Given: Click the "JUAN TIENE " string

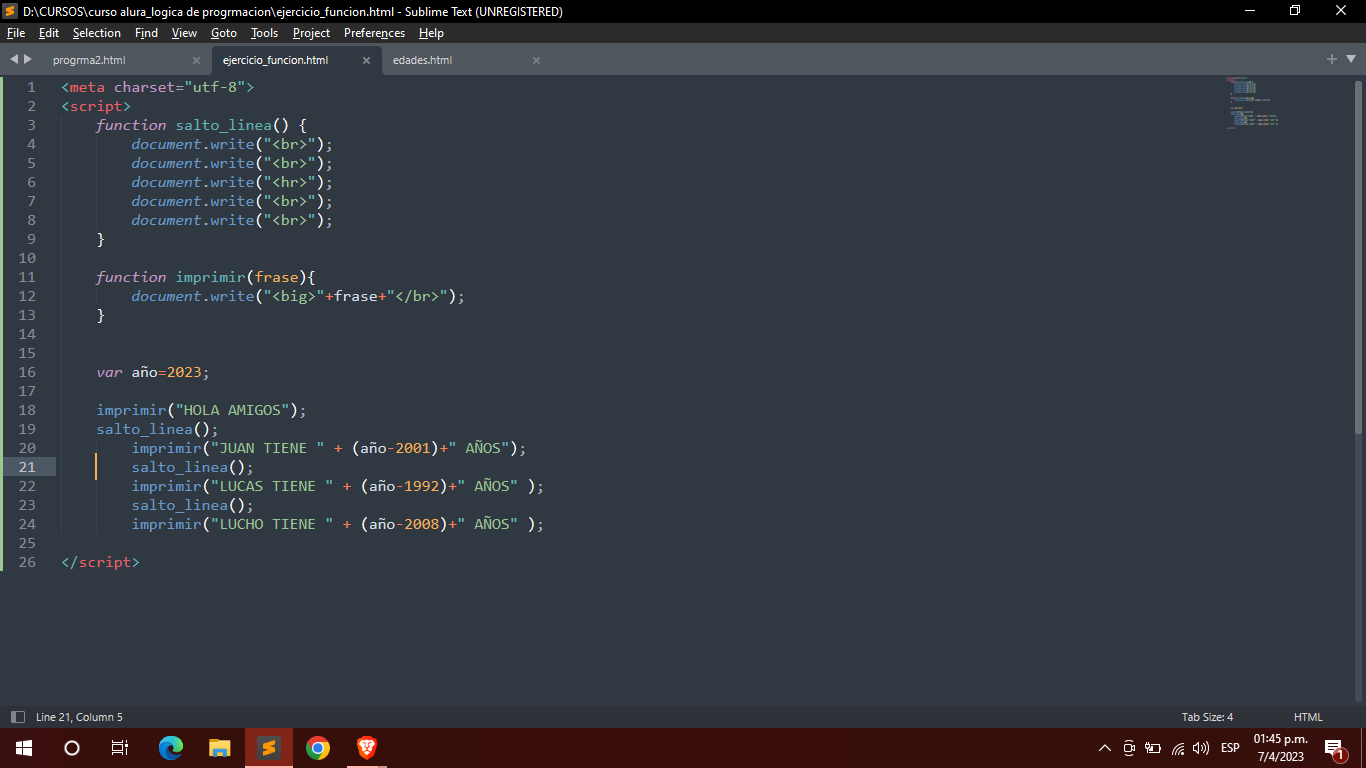Looking at the screenshot, I should tap(267, 448).
